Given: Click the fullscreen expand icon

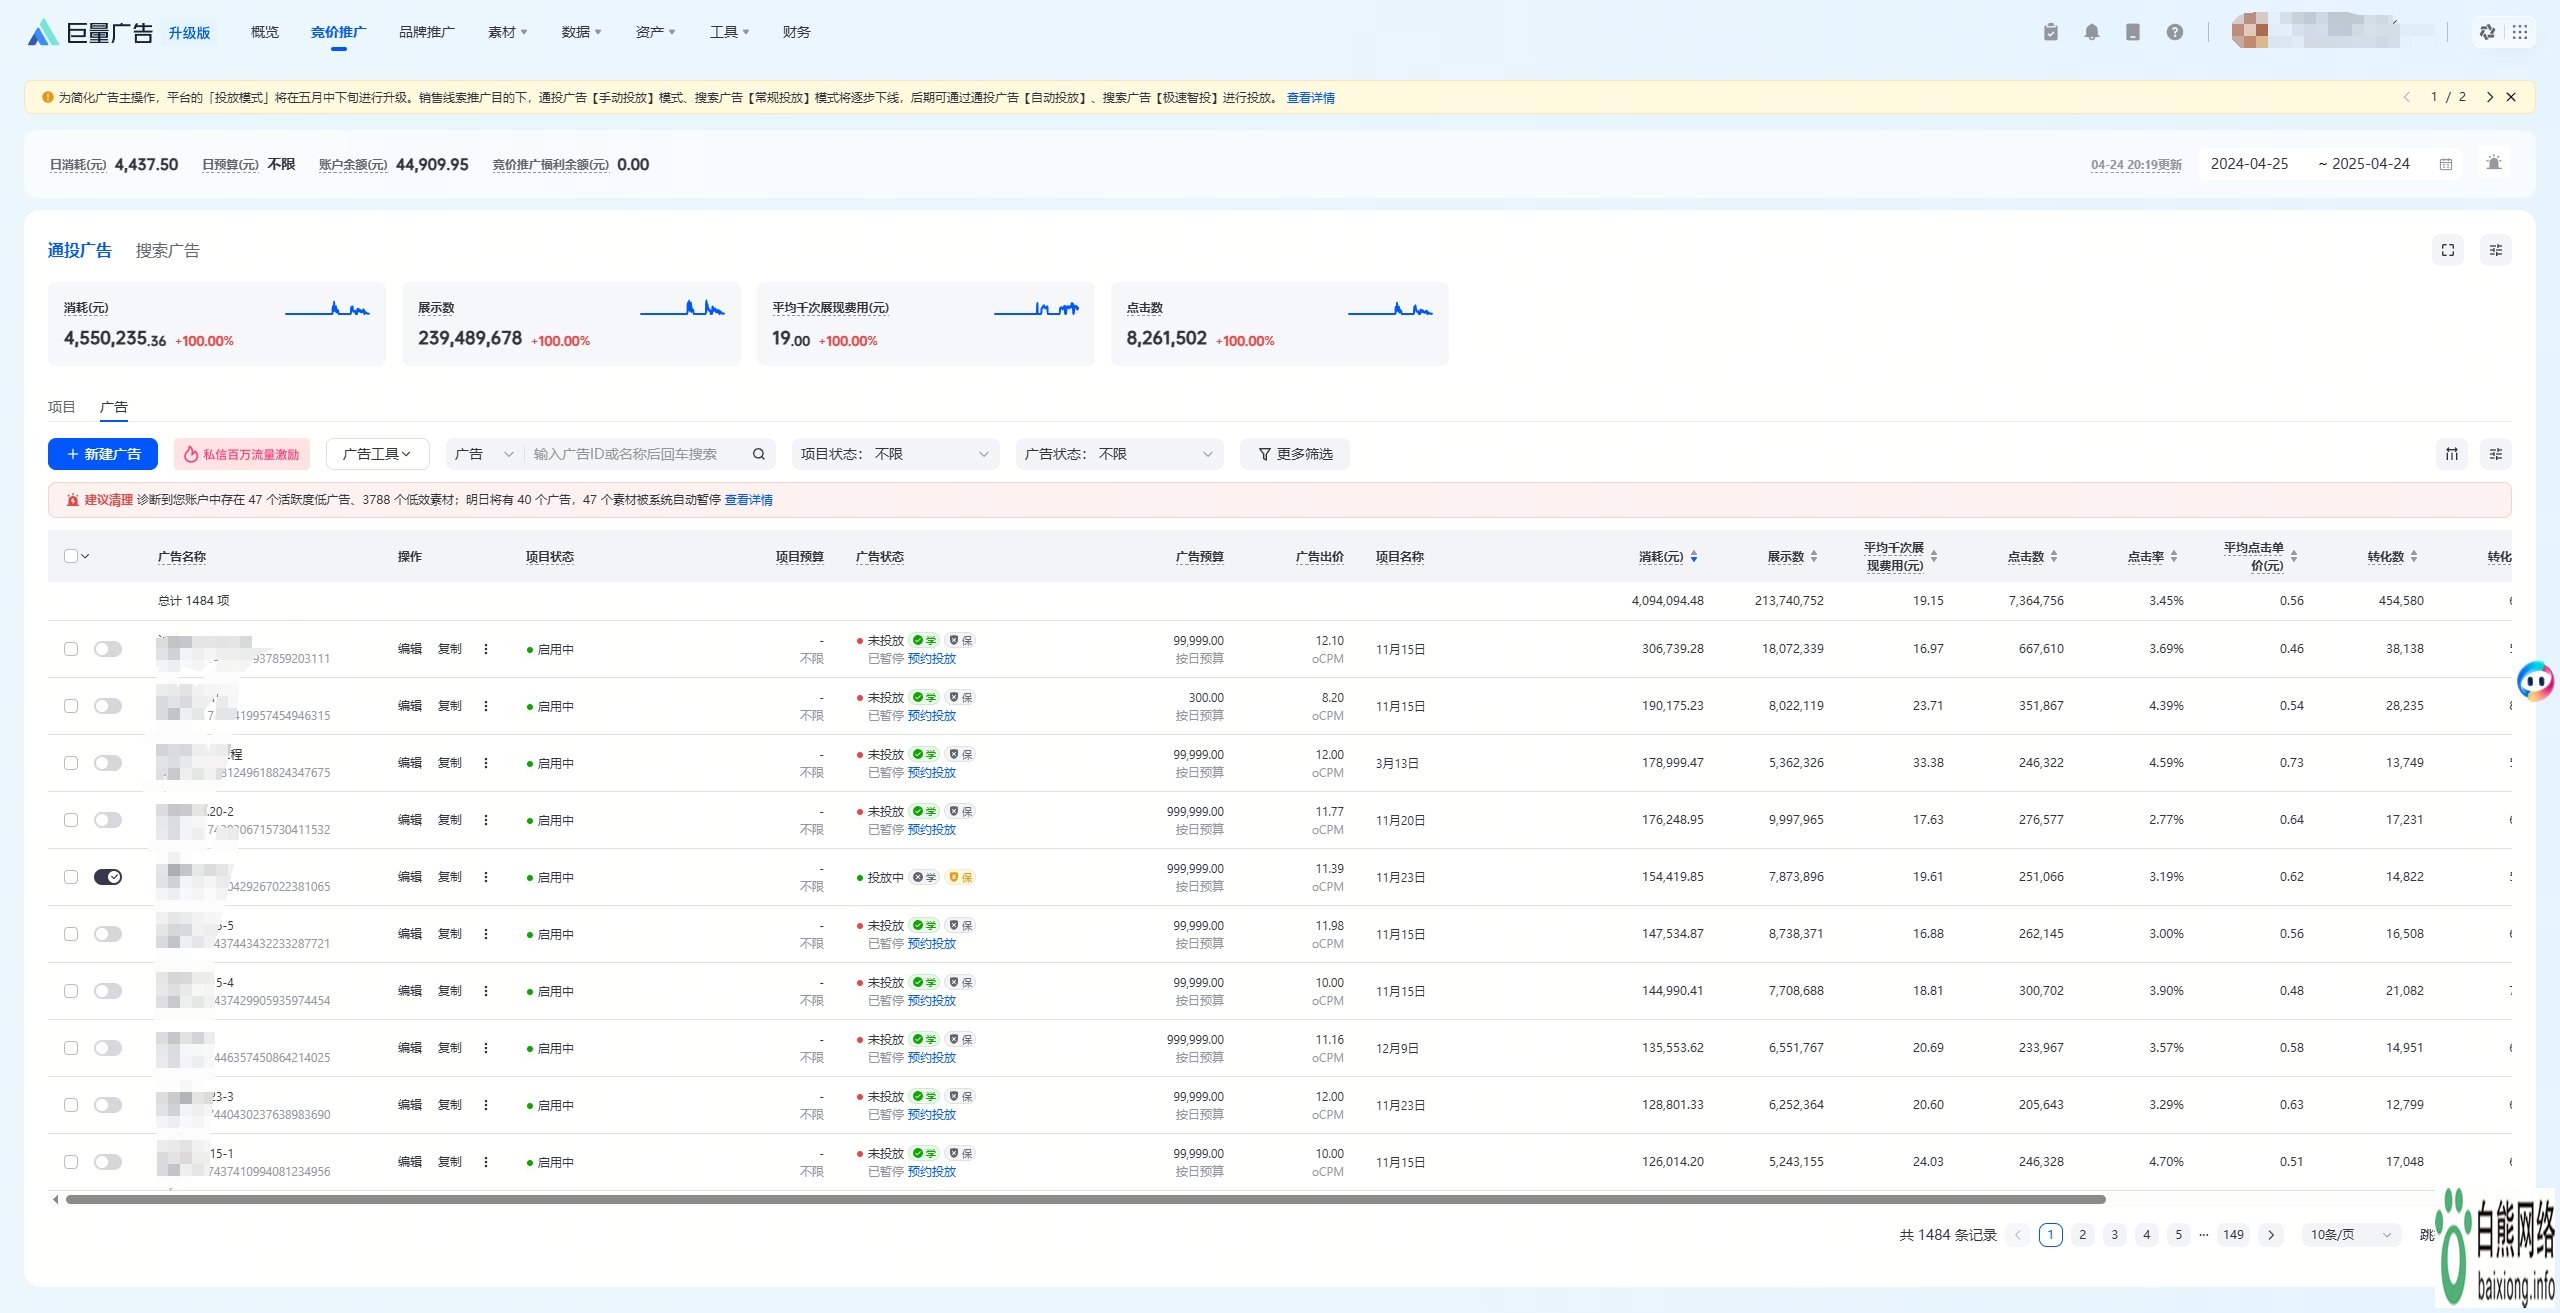Looking at the screenshot, I should point(2447,250).
